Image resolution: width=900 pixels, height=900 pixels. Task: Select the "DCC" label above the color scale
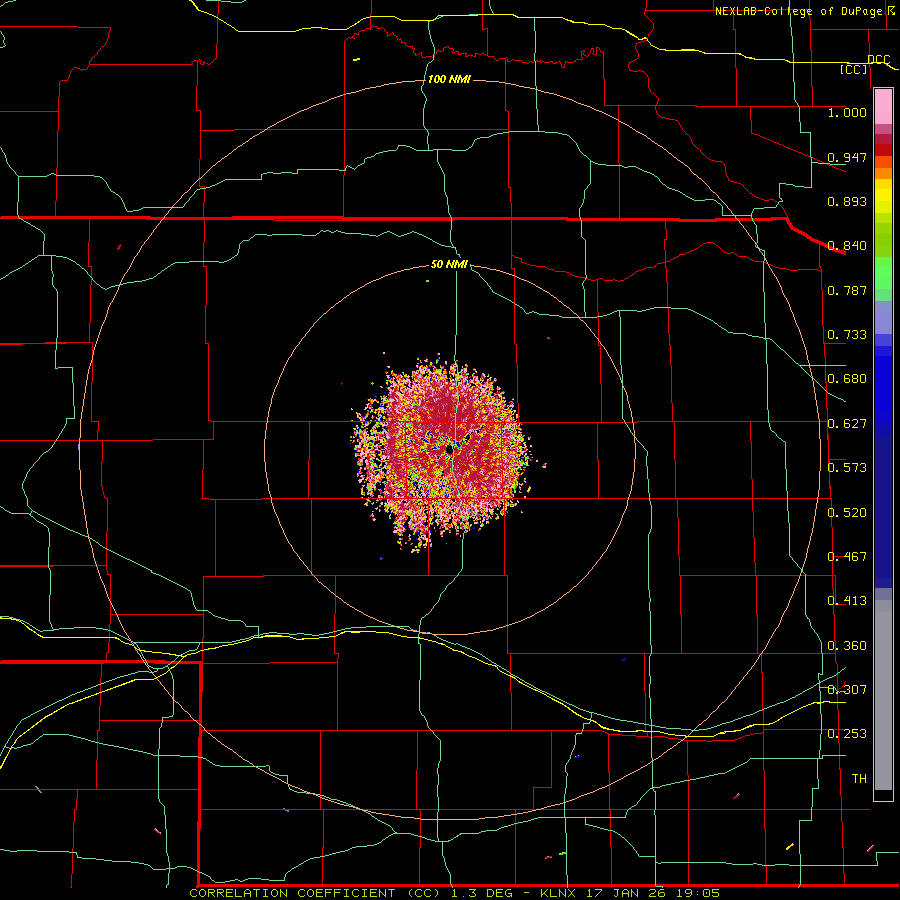(x=878, y=59)
